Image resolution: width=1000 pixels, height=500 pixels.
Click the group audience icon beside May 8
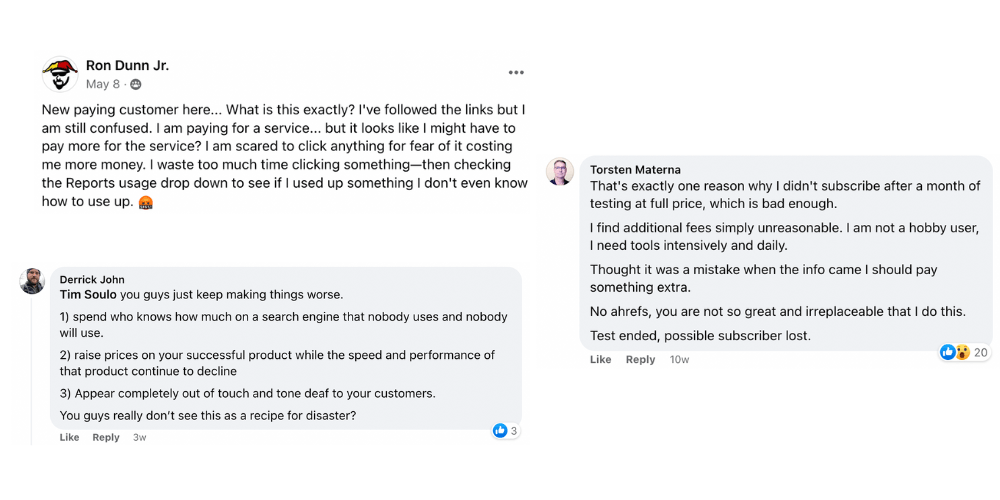pos(136,84)
